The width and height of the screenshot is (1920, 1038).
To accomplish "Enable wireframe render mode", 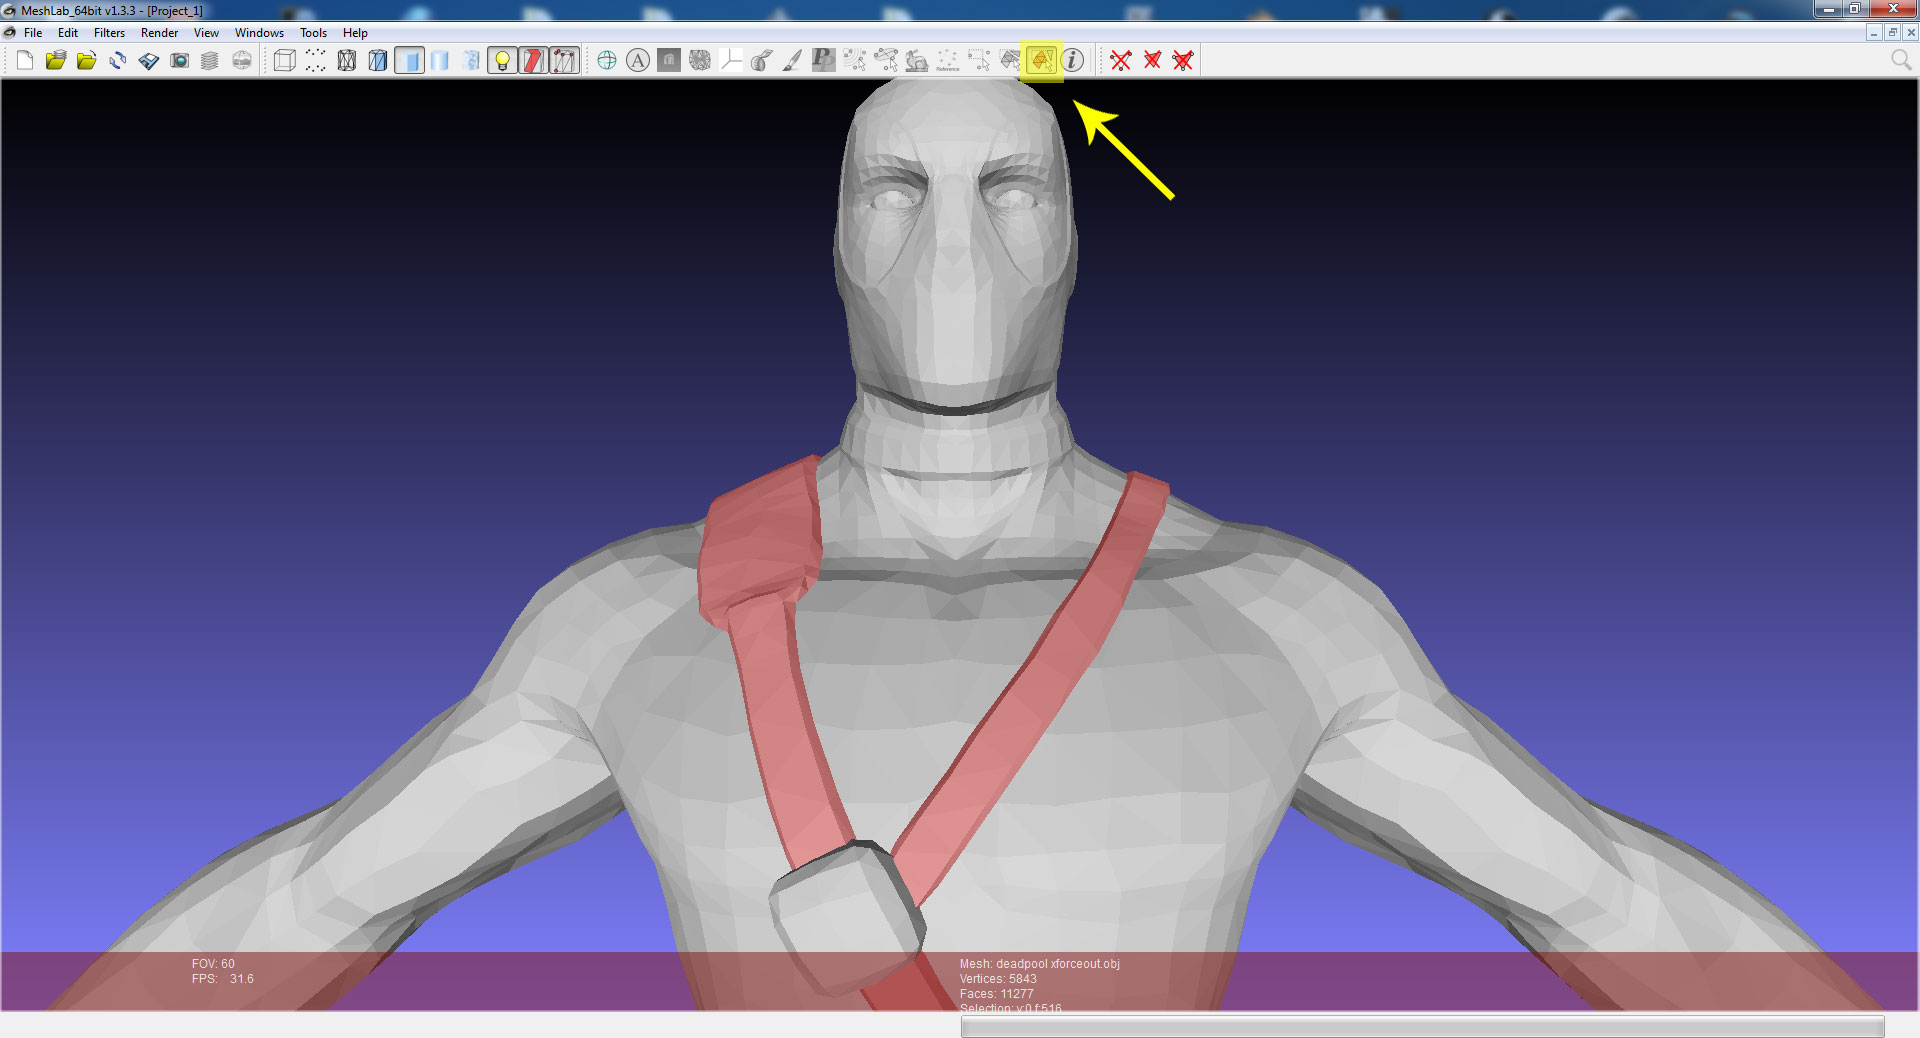I will (347, 61).
